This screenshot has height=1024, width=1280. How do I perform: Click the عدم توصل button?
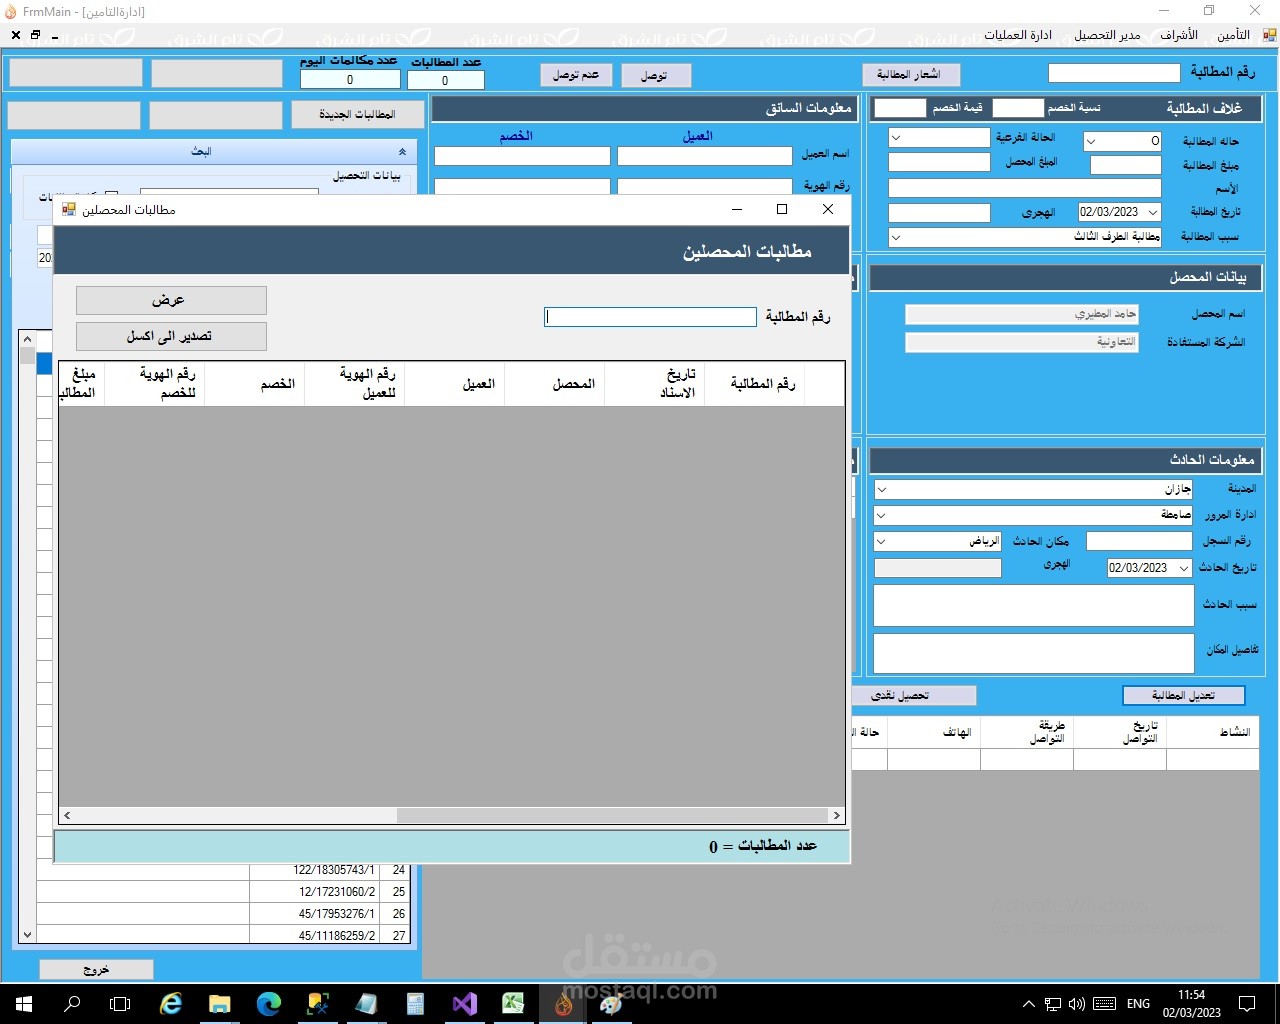[x=576, y=75]
